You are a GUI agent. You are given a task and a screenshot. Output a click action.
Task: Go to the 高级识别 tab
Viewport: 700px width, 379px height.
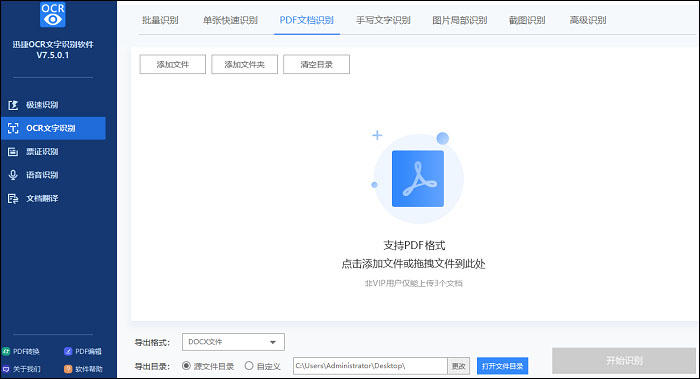(588, 20)
